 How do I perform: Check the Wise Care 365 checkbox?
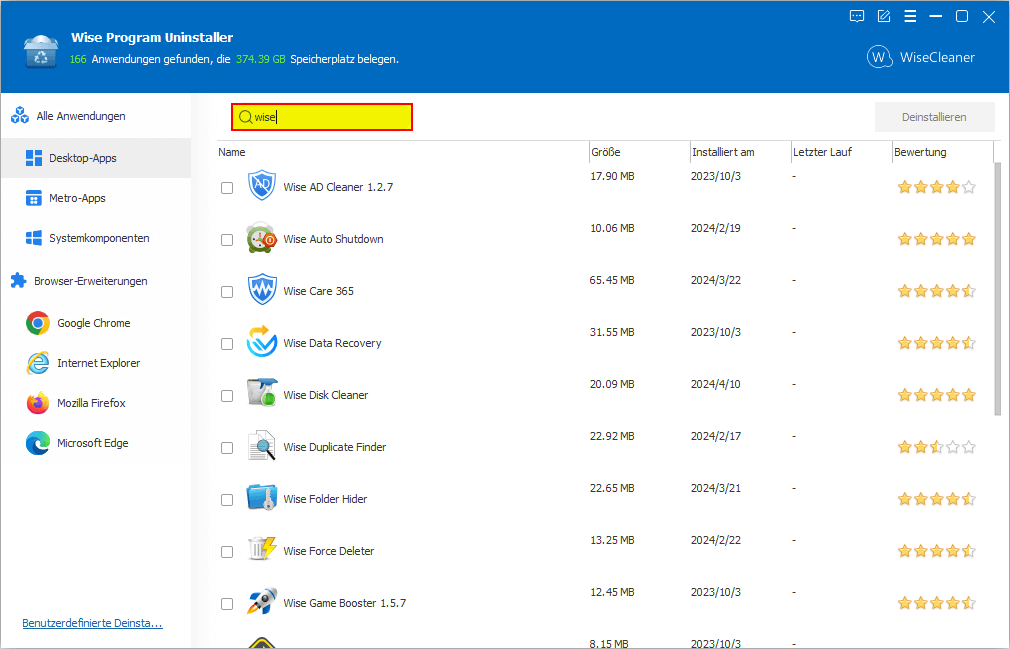click(x=227, y=292)
